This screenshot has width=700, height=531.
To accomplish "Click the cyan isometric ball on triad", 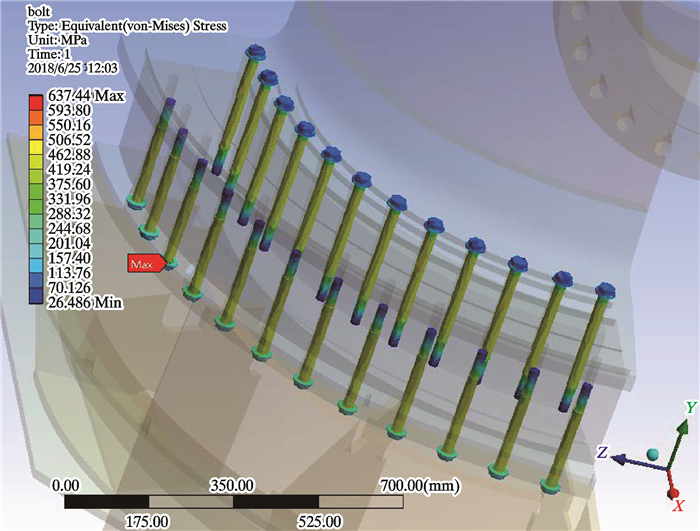I will (x=651, y=455).
